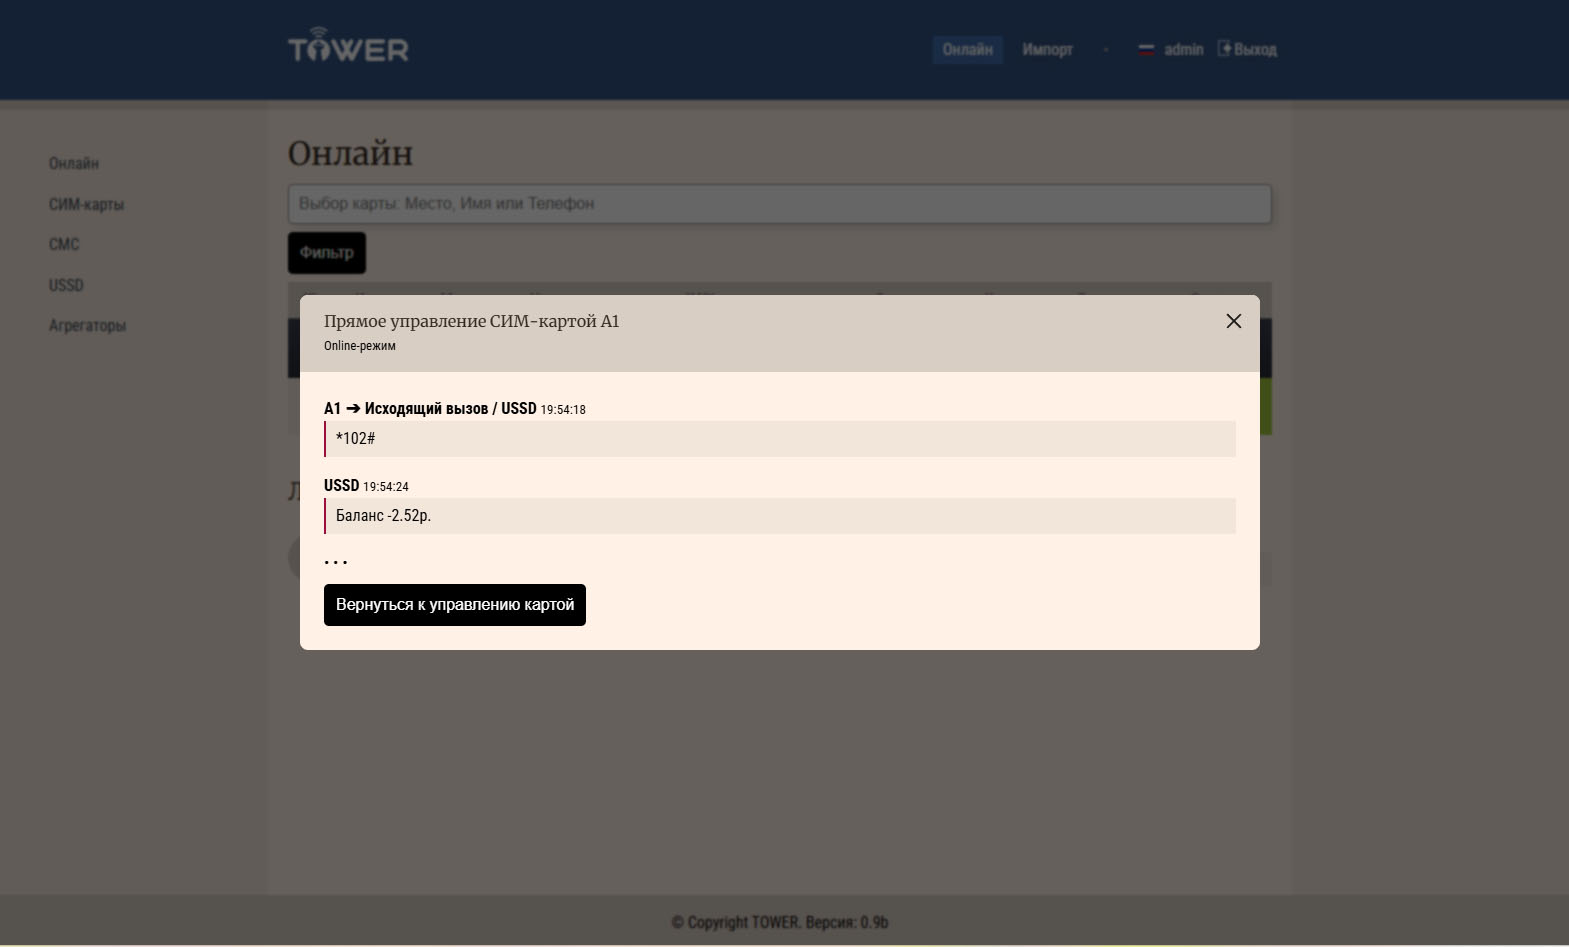Click the dialog title 'Прямое управление СИМ-картой A1'
This screenshot has height=947, width=1569.
(471, 321)
